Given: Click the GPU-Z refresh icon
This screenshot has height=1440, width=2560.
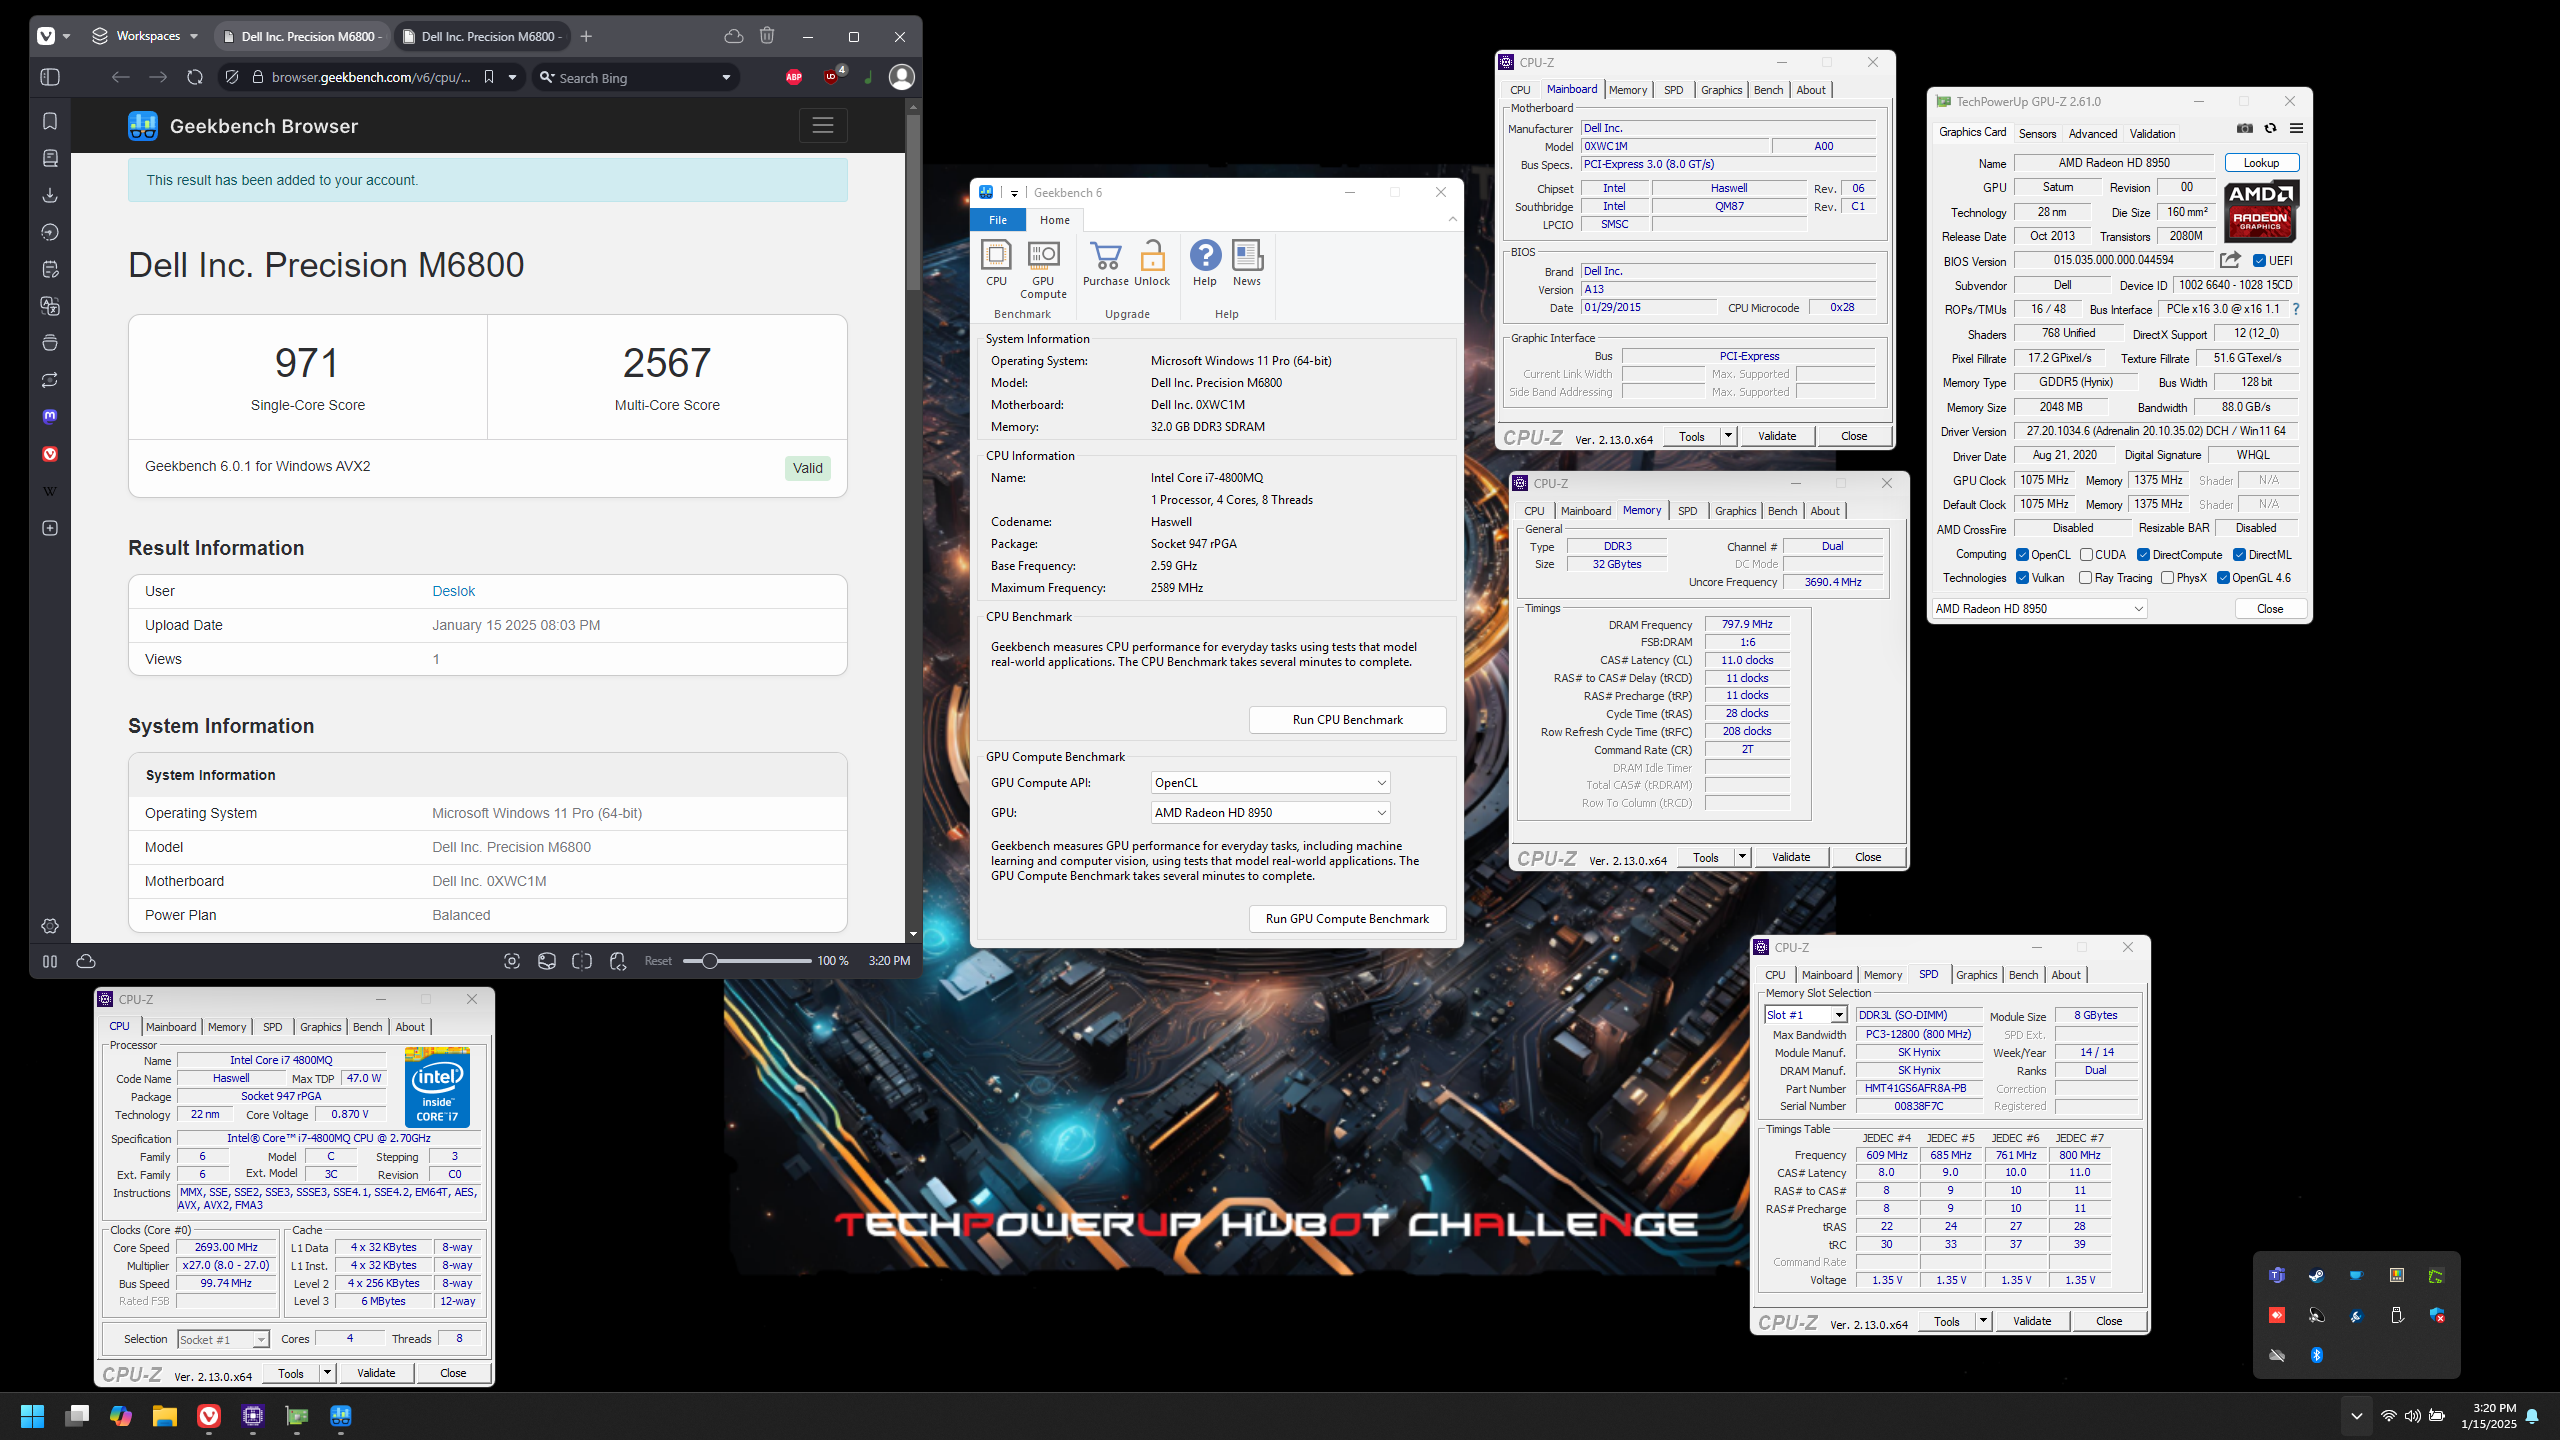Looking at the screenshot, I should click(x=2270, y=128).
